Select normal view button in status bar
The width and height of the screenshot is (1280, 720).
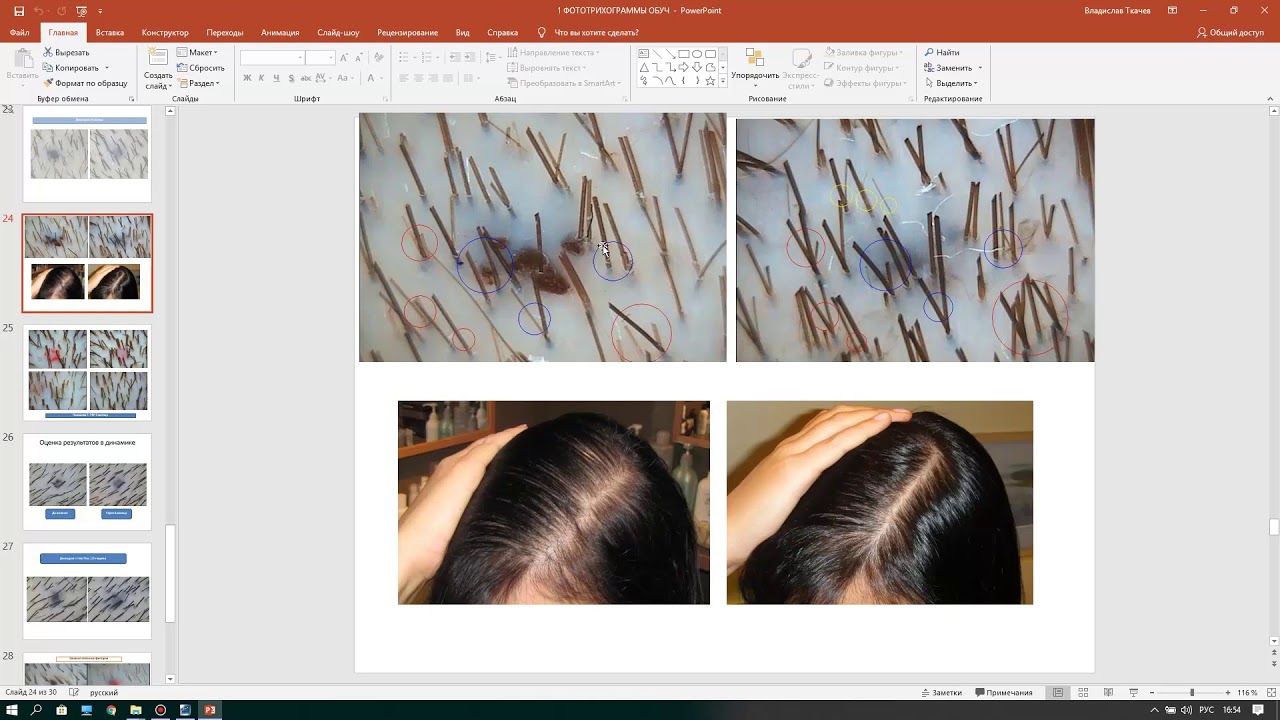click(1058, 692)
